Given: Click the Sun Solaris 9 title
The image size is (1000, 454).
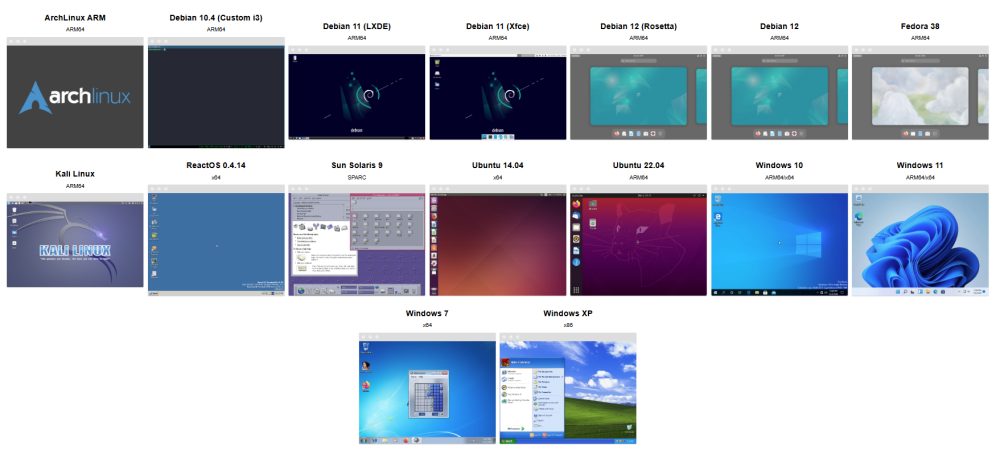Looking at the screenshot, I should tap(357, 165).
